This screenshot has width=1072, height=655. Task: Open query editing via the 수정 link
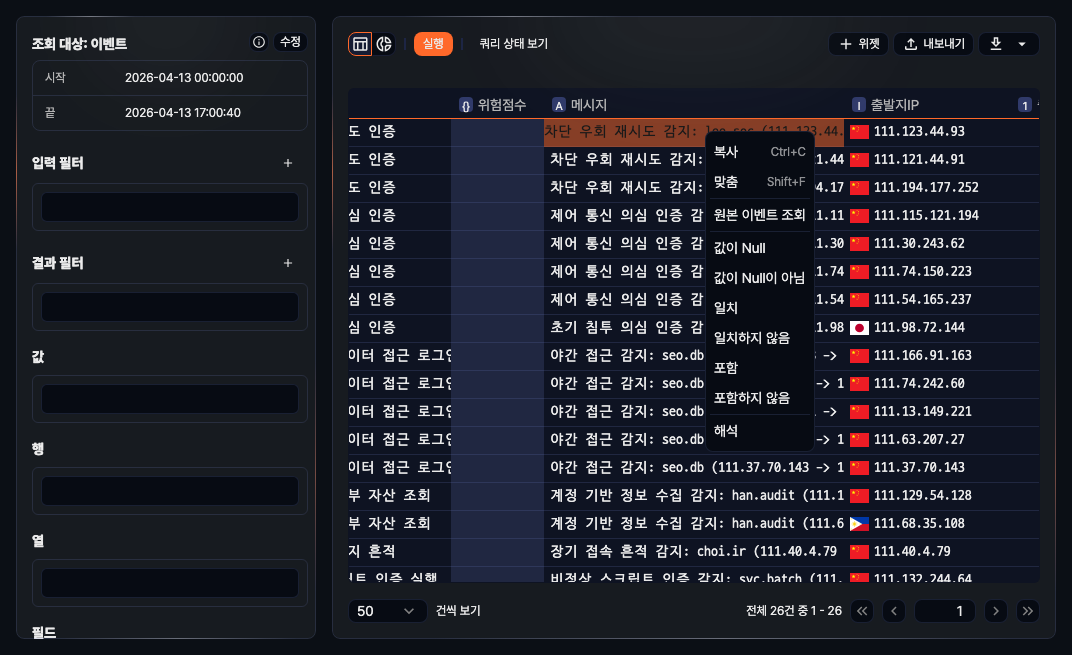point(290,42)
